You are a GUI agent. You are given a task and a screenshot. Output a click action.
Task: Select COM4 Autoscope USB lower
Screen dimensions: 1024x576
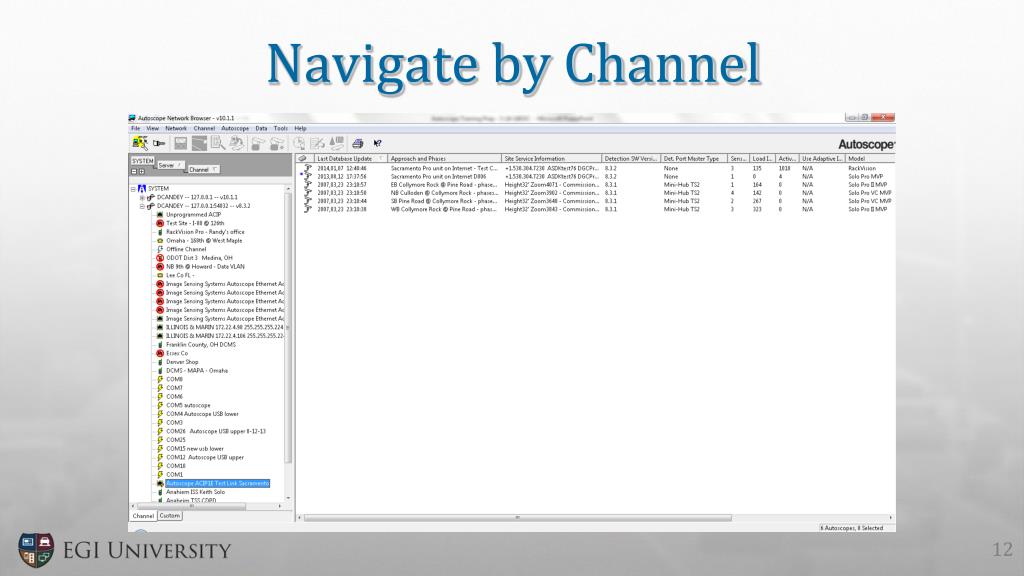pos(202,414)
